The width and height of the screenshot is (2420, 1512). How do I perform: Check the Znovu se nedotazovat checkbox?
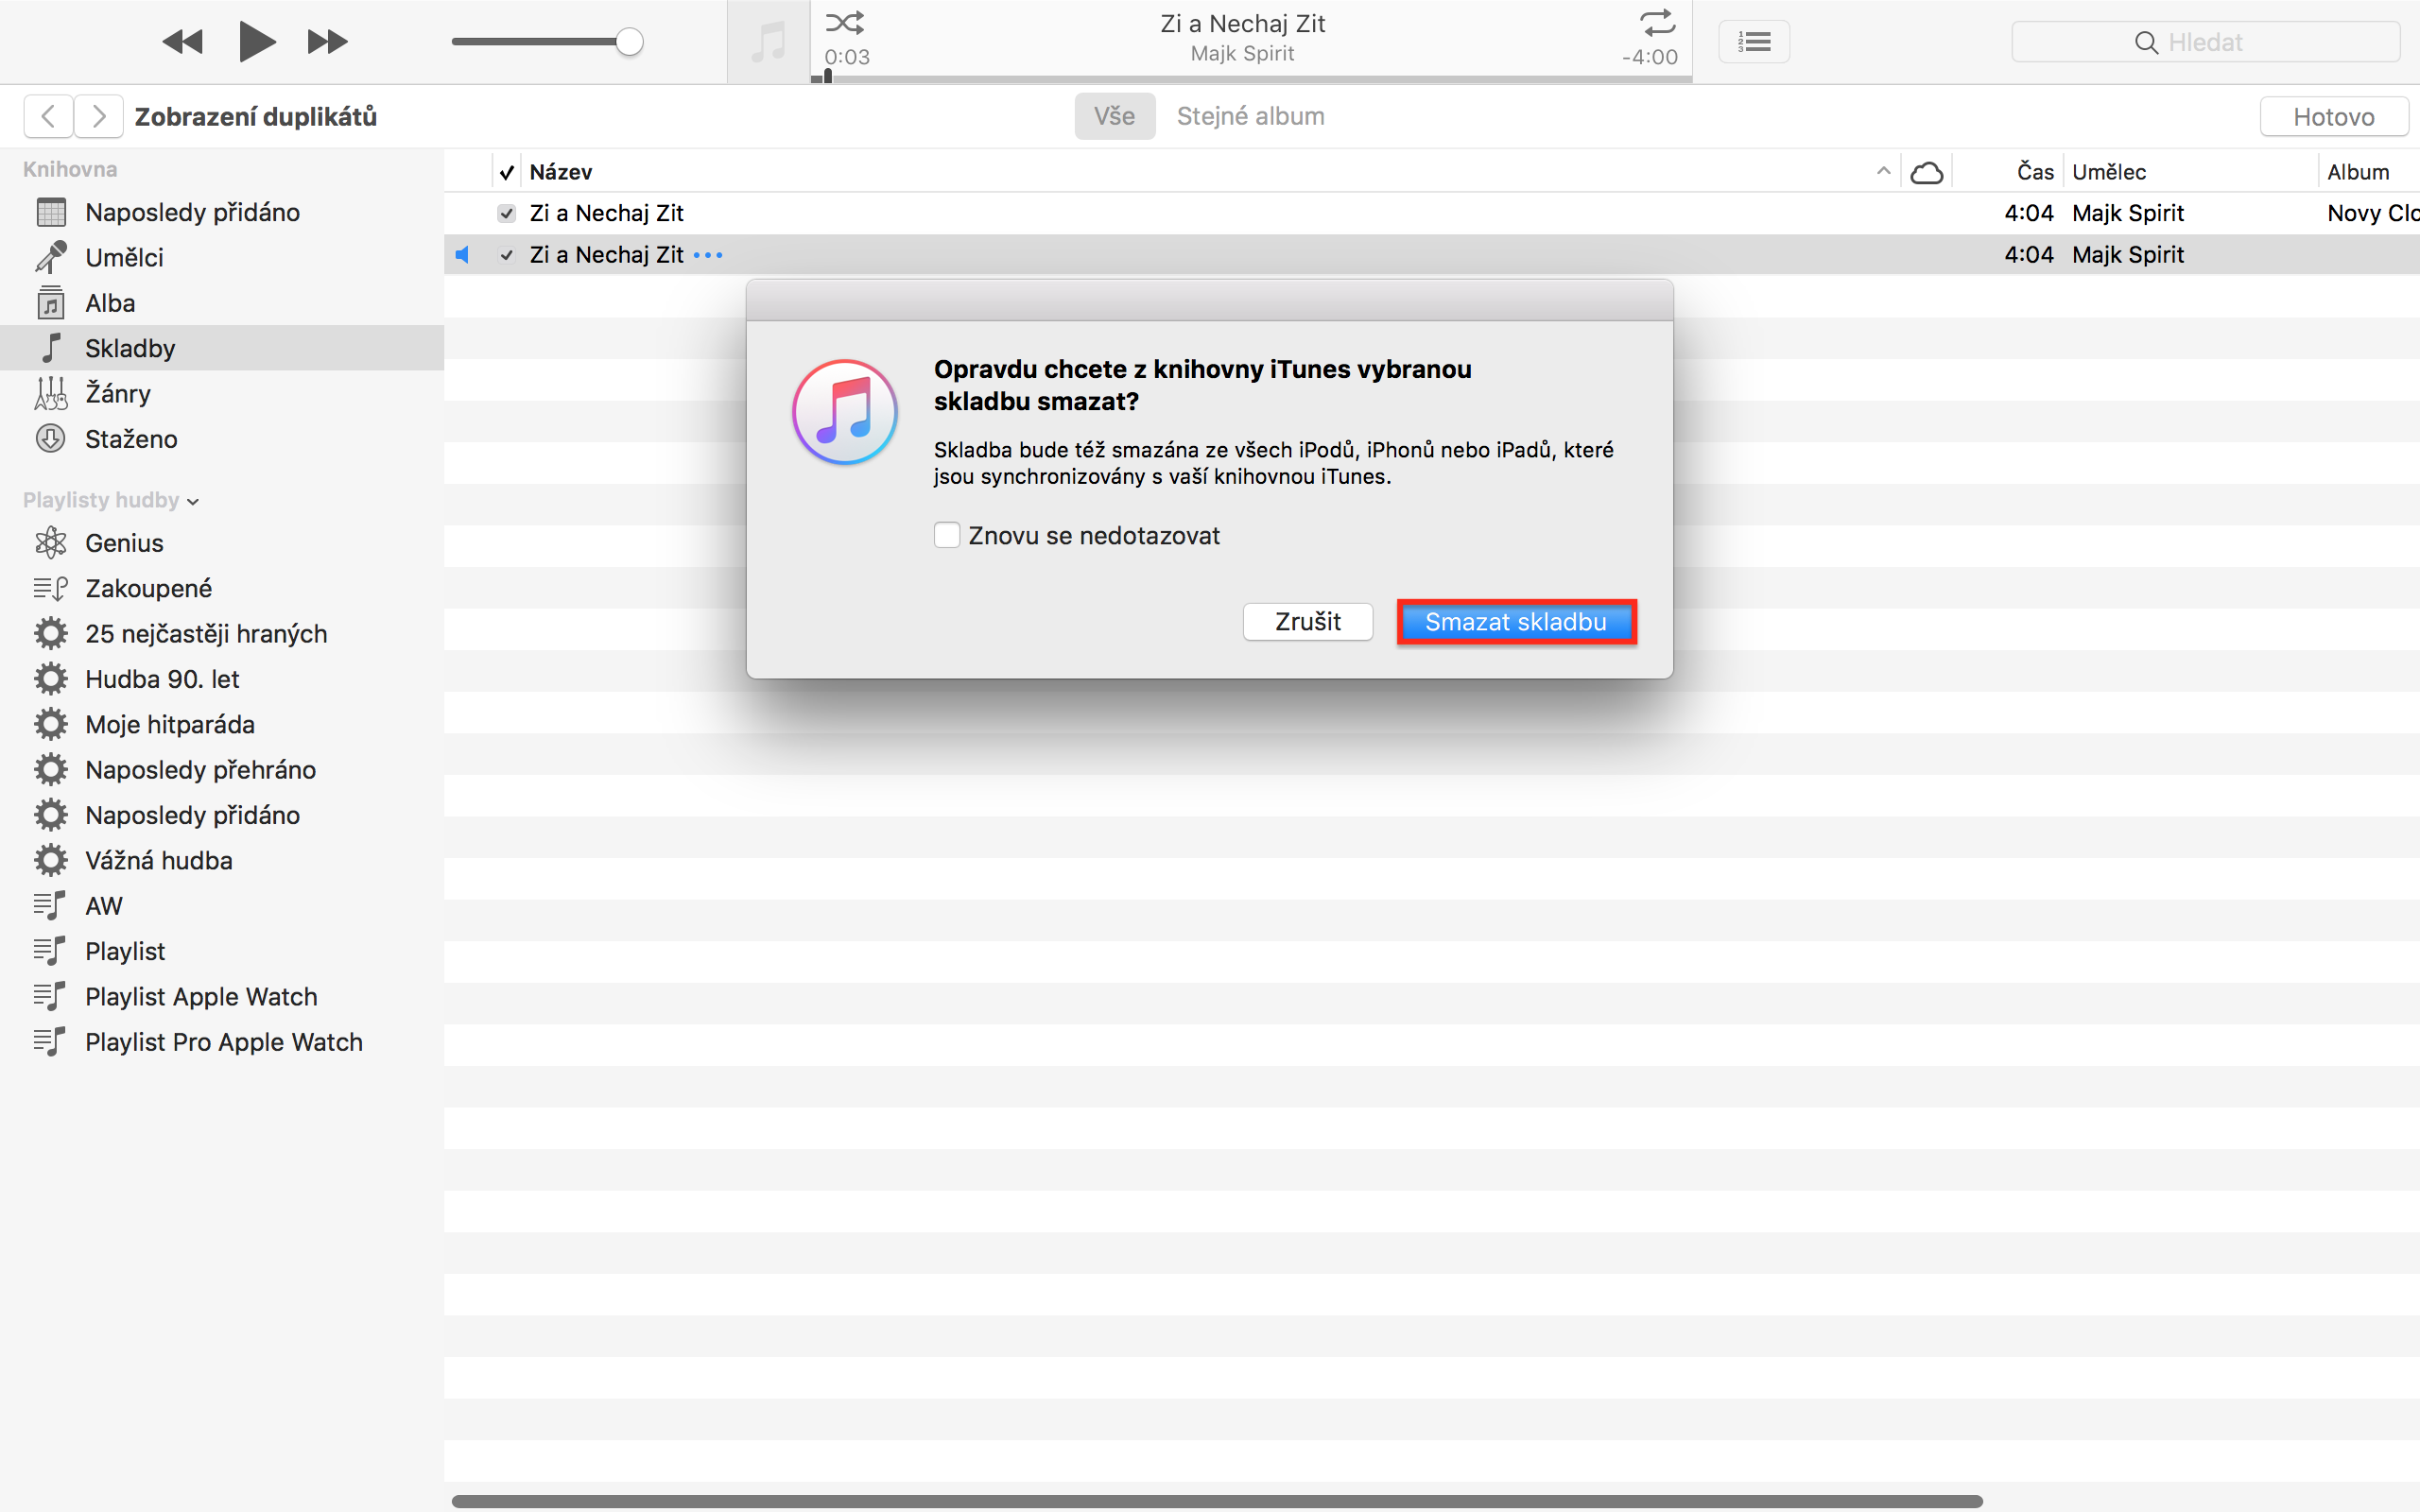coord(947,535)
